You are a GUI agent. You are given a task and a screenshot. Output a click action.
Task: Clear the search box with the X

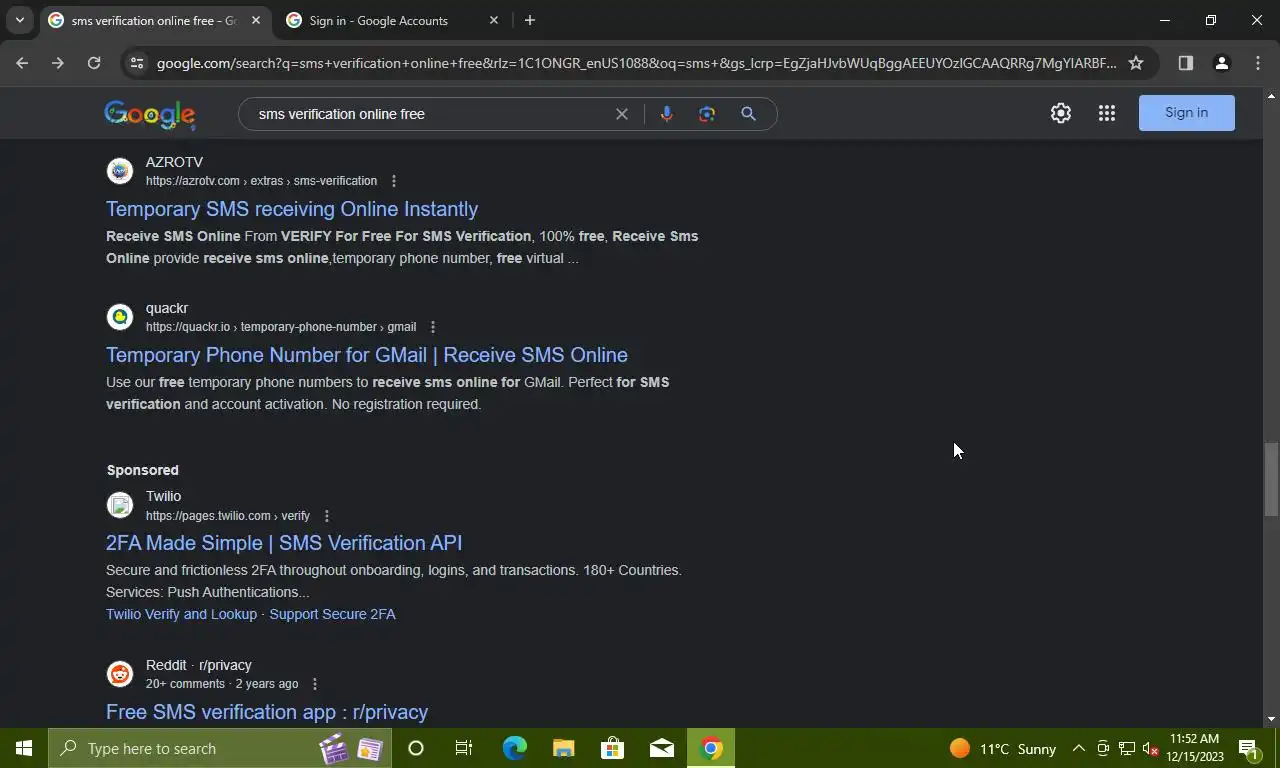pyautogui.click(x=621, y=114)
